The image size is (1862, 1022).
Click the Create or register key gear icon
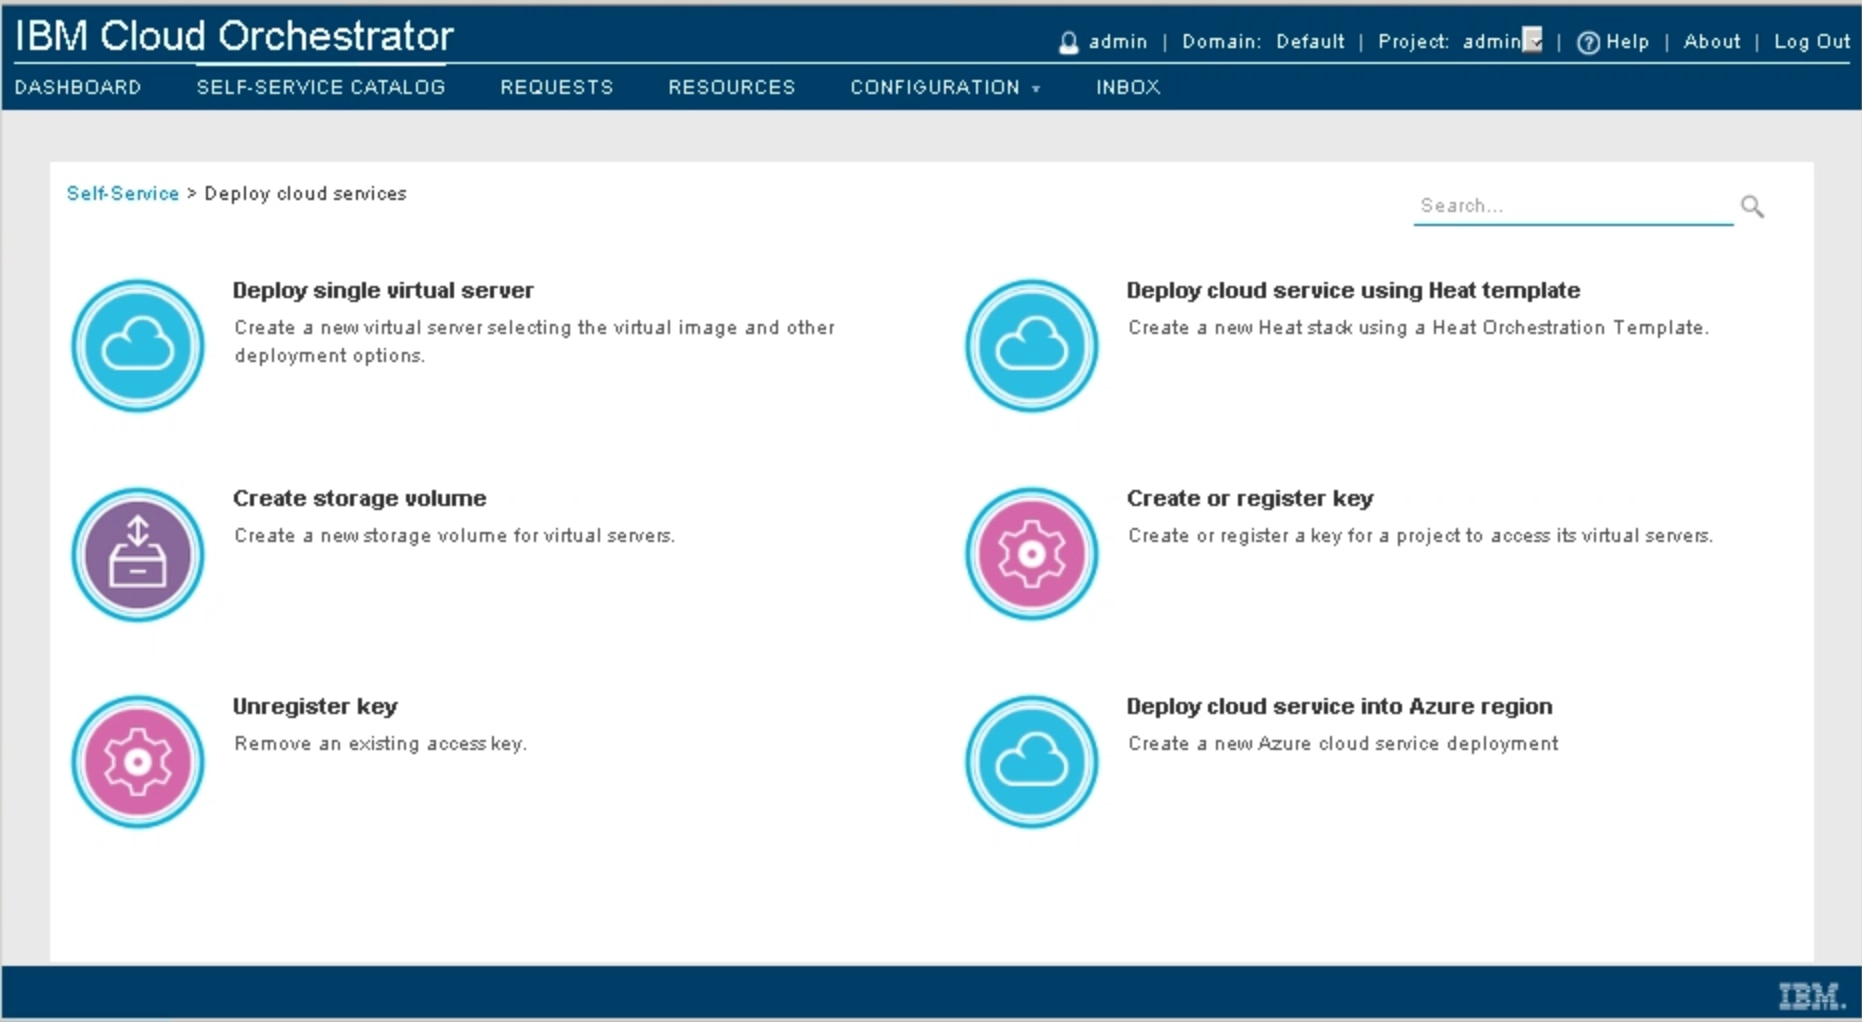tap(1031, 553)
